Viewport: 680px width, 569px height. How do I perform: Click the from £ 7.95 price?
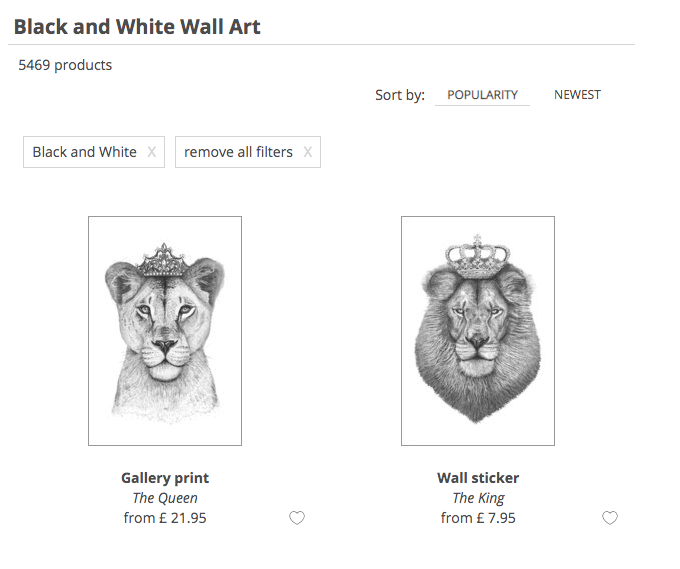coord(478,518)
